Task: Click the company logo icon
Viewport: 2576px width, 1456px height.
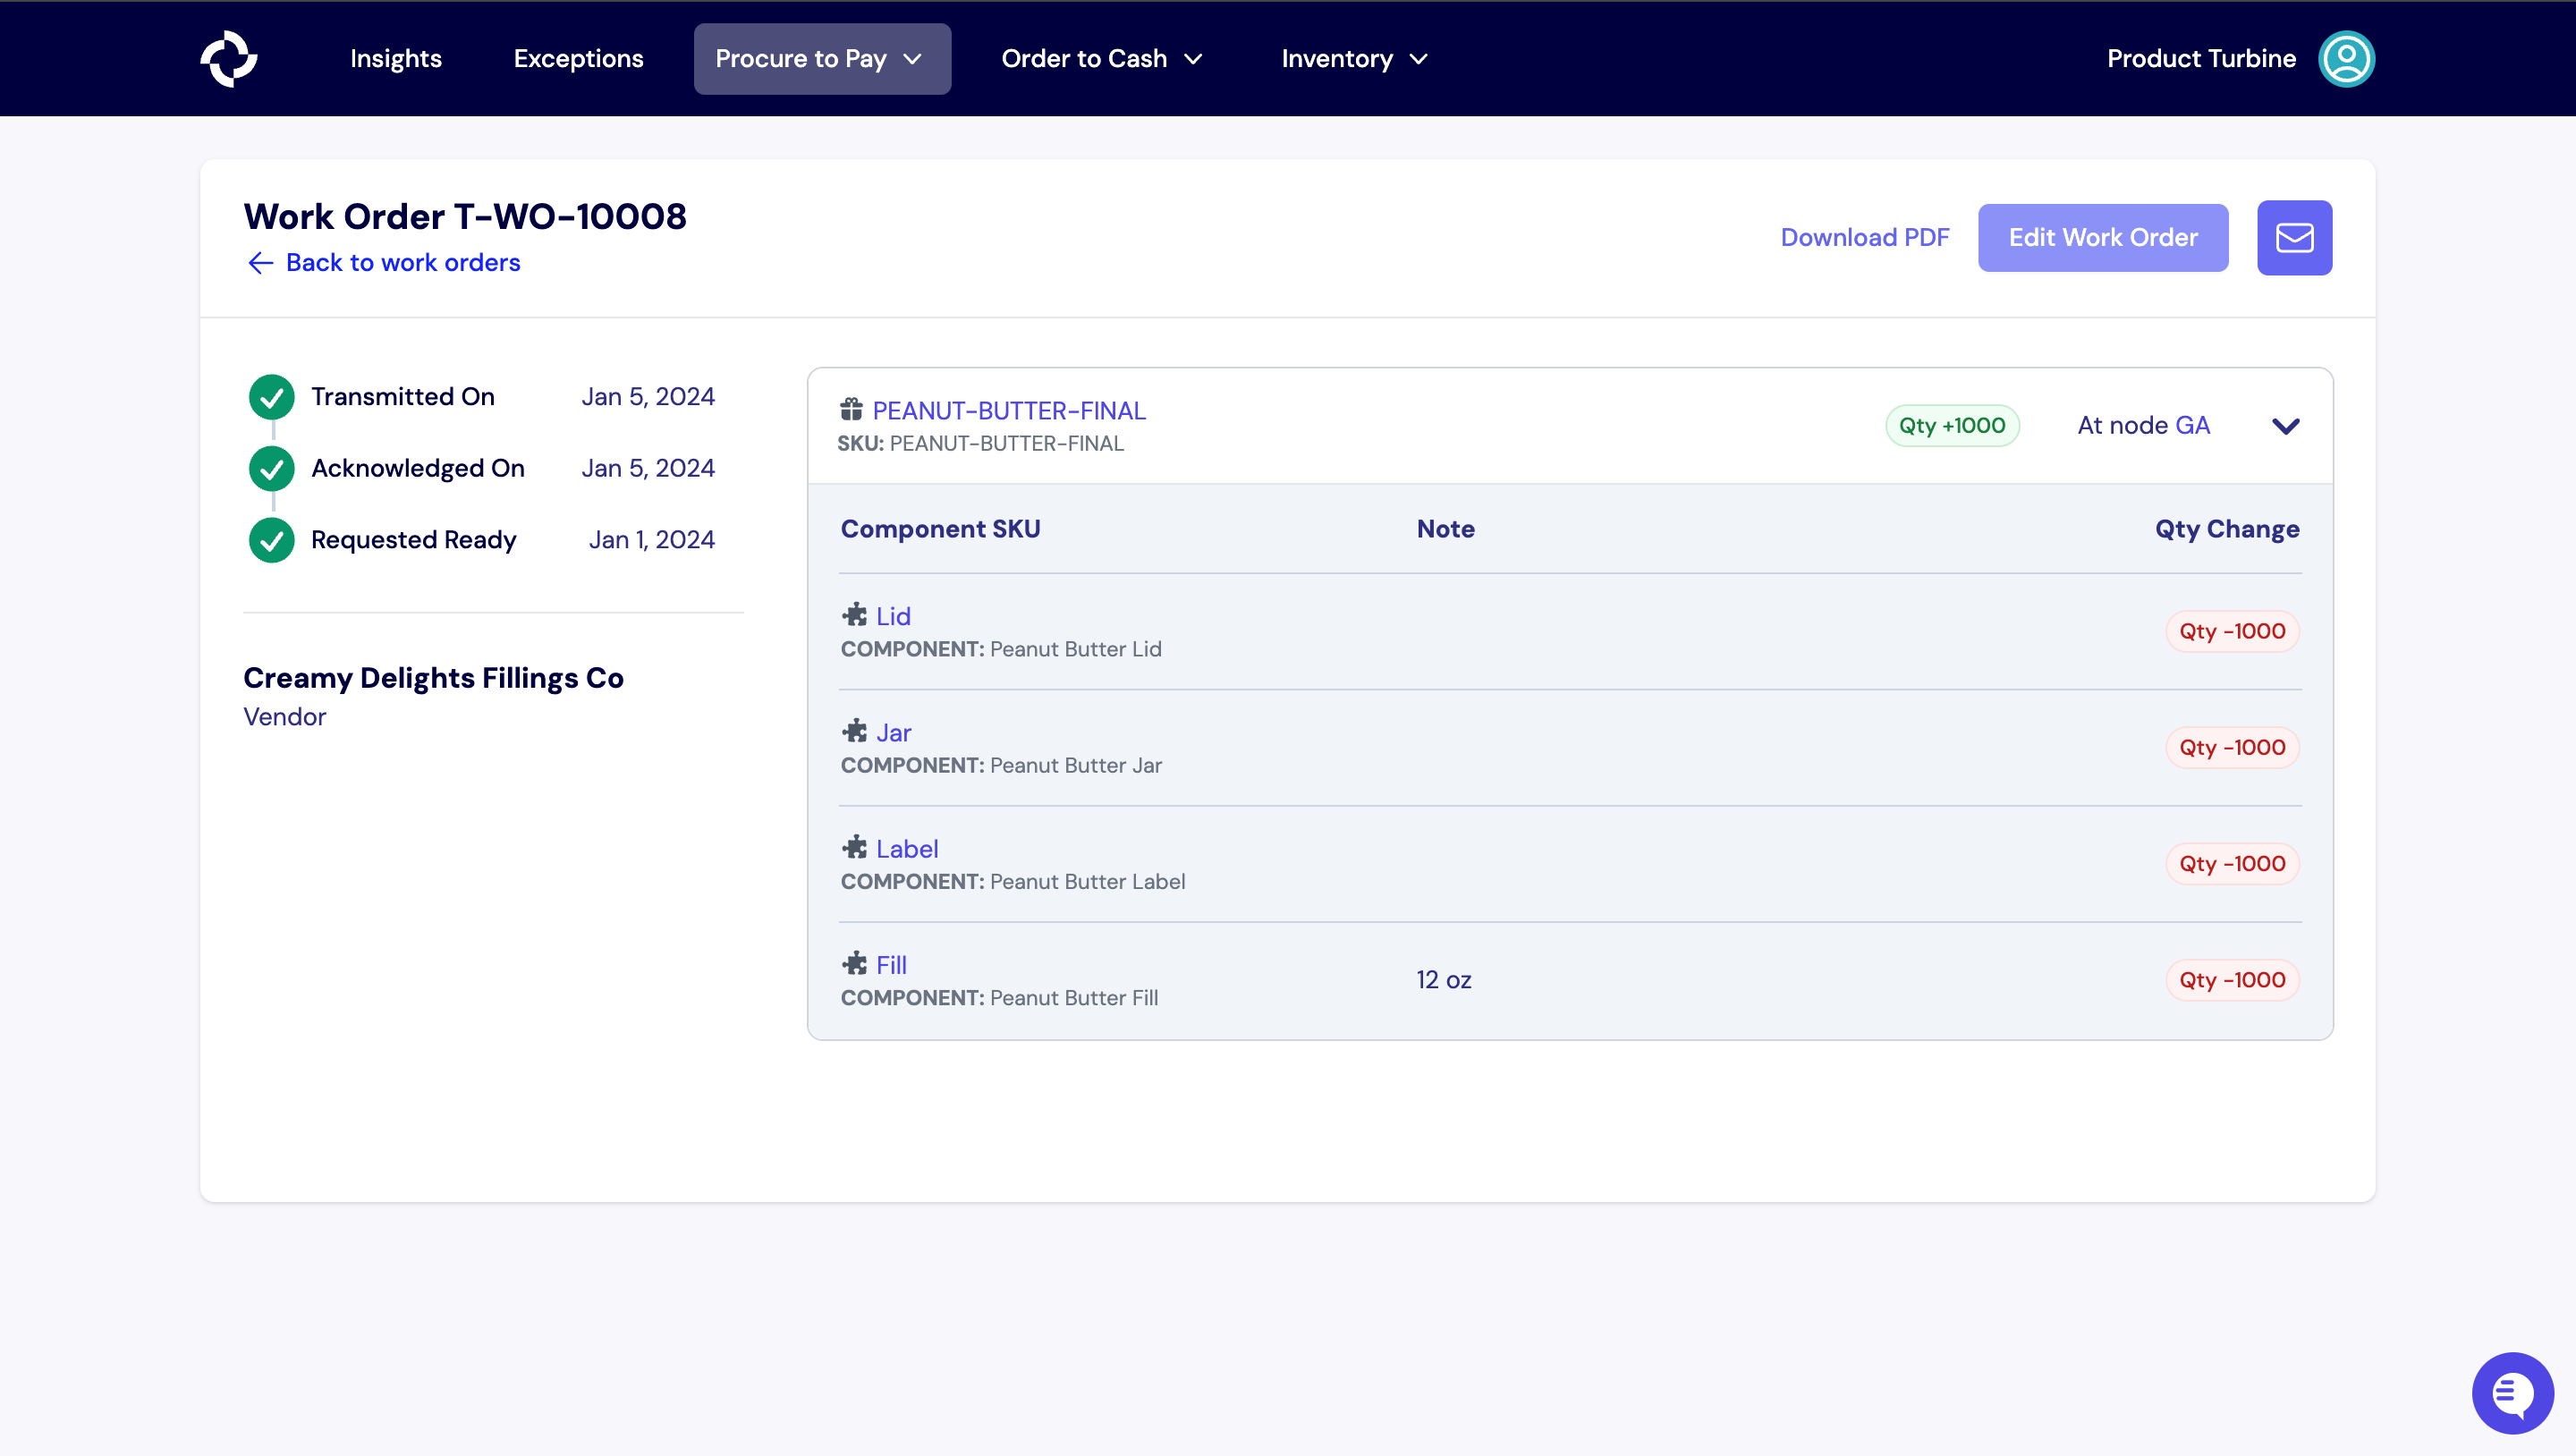Action: 228,58
